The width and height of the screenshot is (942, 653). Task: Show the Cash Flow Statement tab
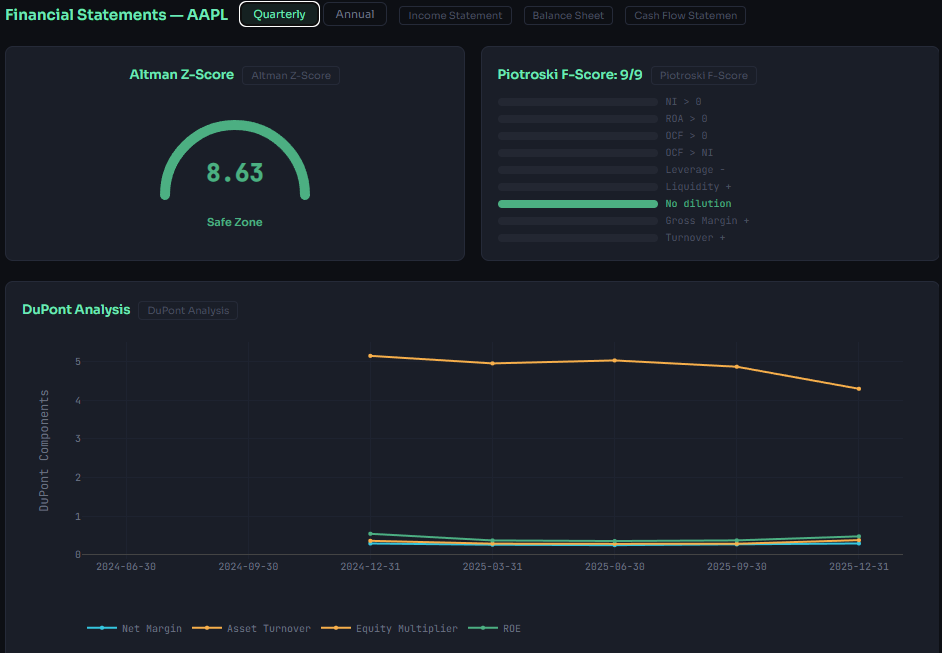tap(685, 16)
